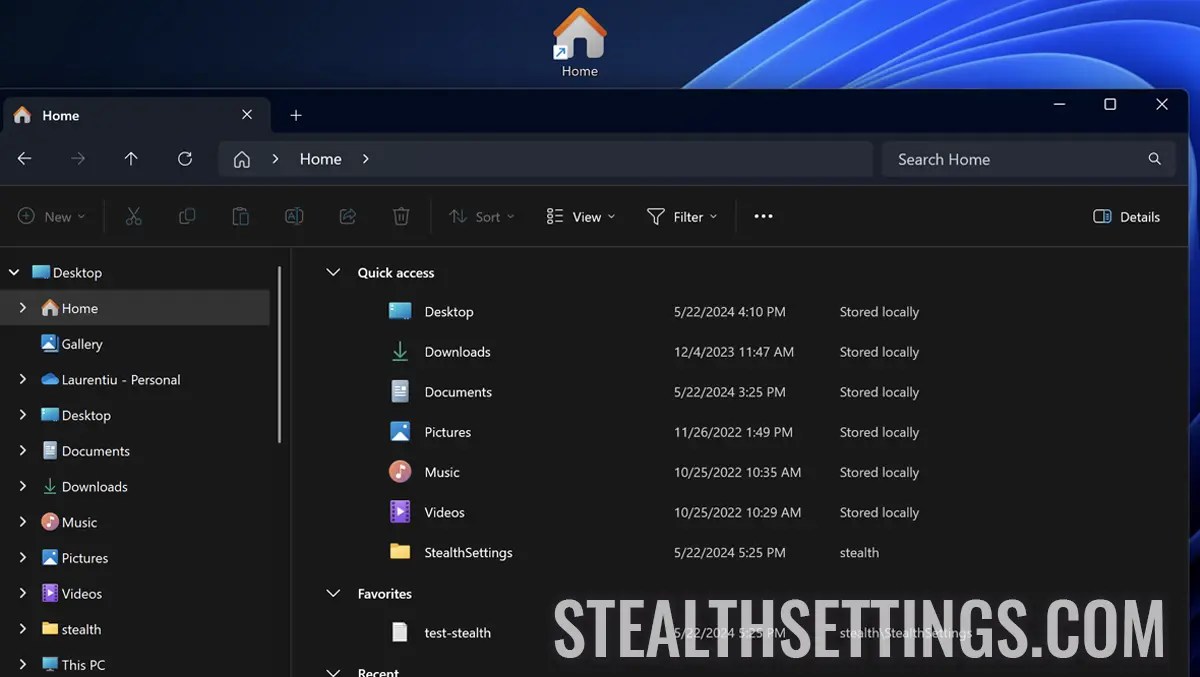Open the New dropdown menu
Viewport: 1200px width, 677px height.
coord(52,216)
